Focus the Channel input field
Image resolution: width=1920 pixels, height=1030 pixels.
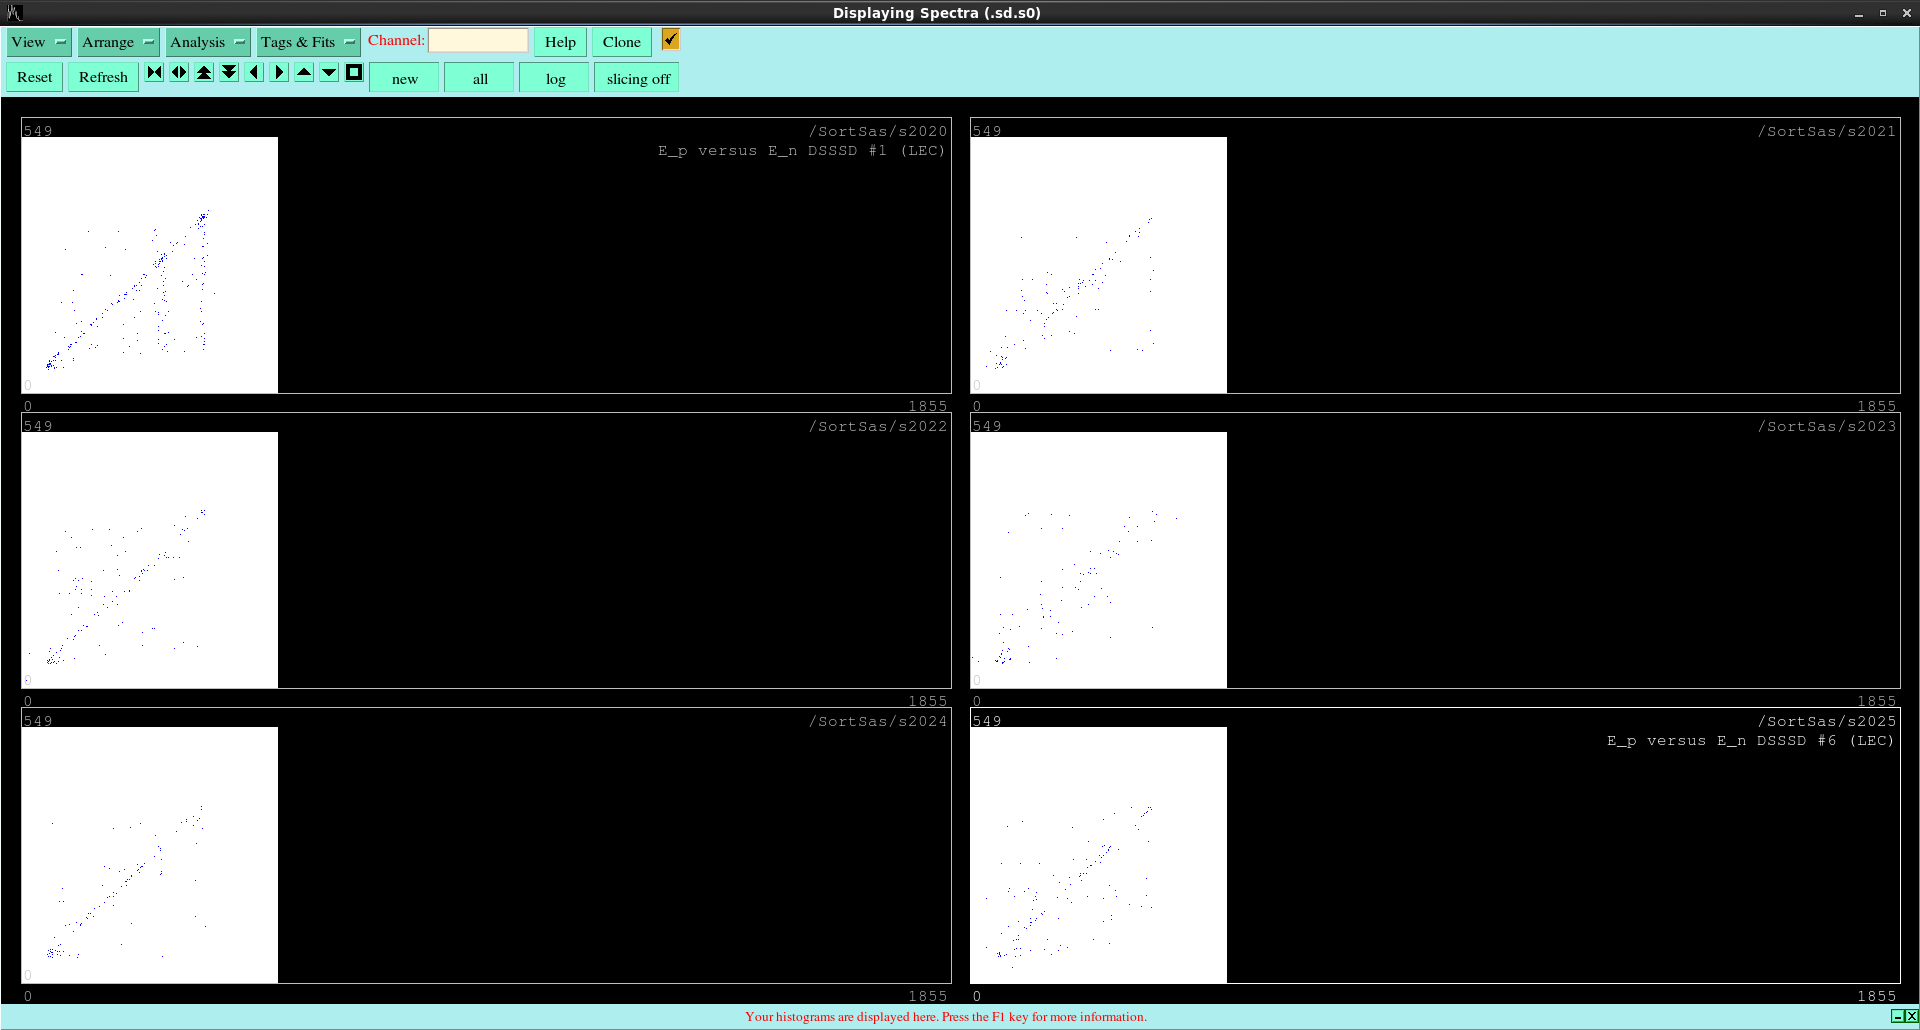(478, 40)
